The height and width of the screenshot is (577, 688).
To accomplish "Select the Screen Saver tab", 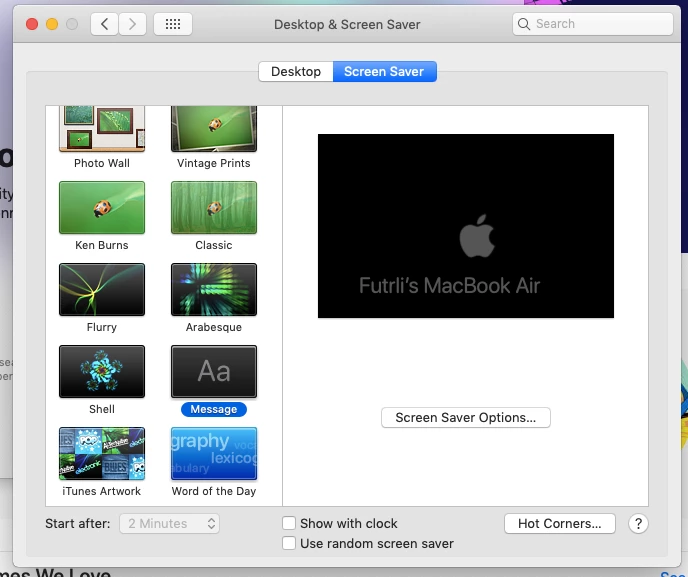I will pos(384,72).
